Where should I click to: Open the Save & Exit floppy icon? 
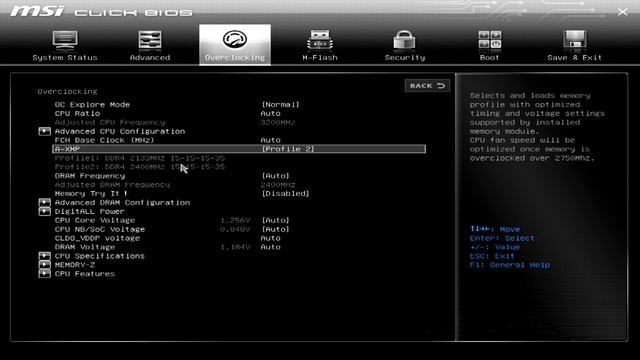[x=574, y=40]
